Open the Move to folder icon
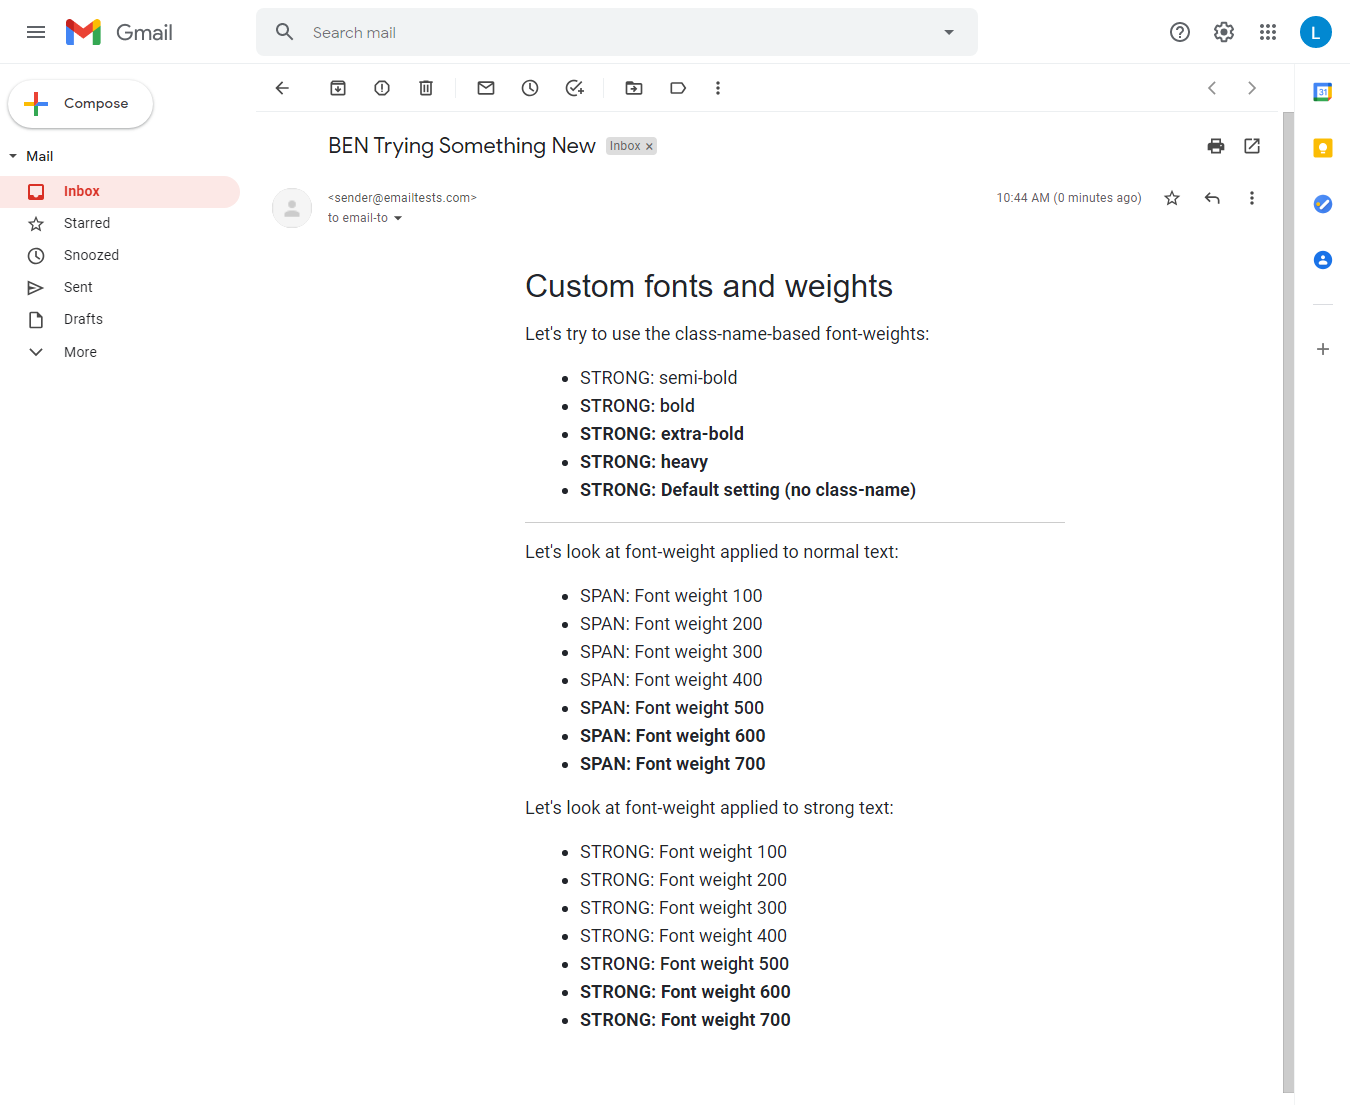The height and width of the screenshot is (1105, 1350). pos(634,88)
